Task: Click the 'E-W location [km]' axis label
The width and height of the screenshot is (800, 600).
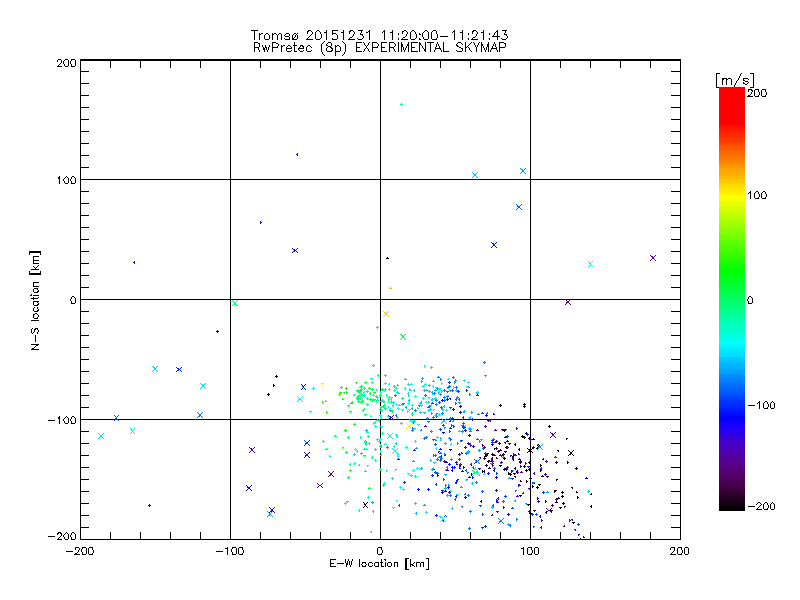Action: tap(379, 564)
